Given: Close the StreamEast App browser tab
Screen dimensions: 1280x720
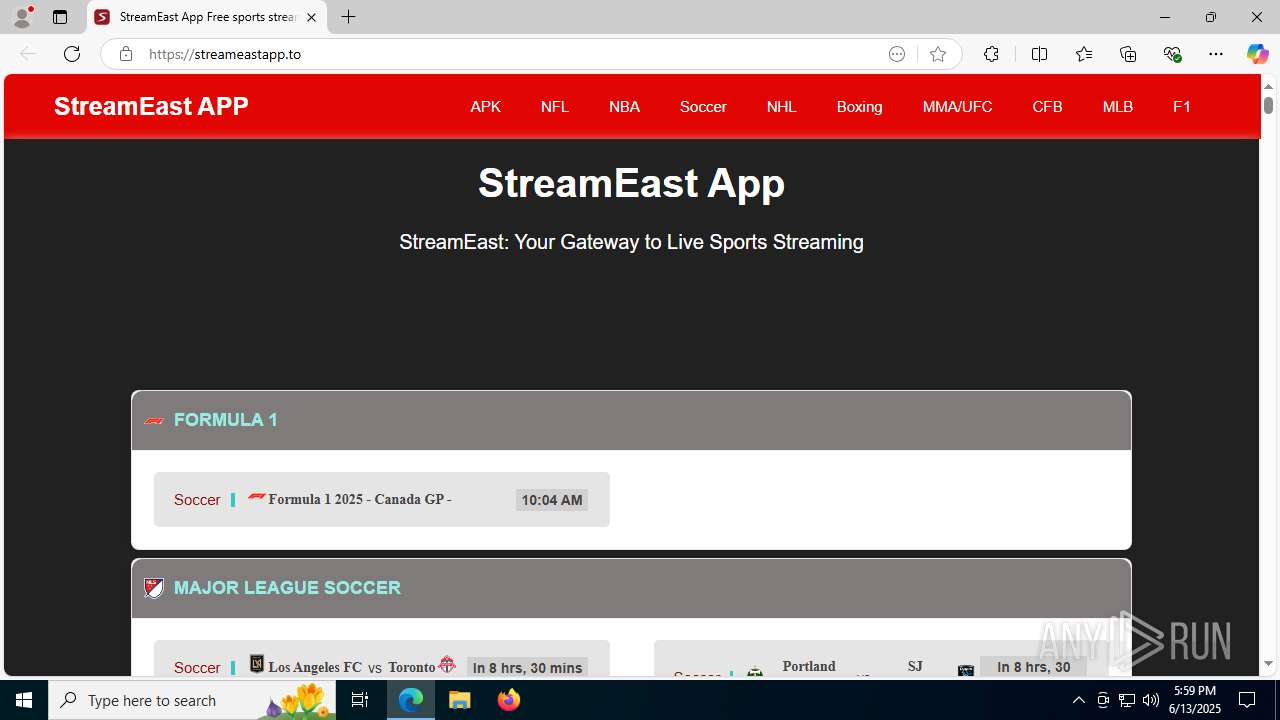Looking at the screenshot, I should (x=312, y=17).
